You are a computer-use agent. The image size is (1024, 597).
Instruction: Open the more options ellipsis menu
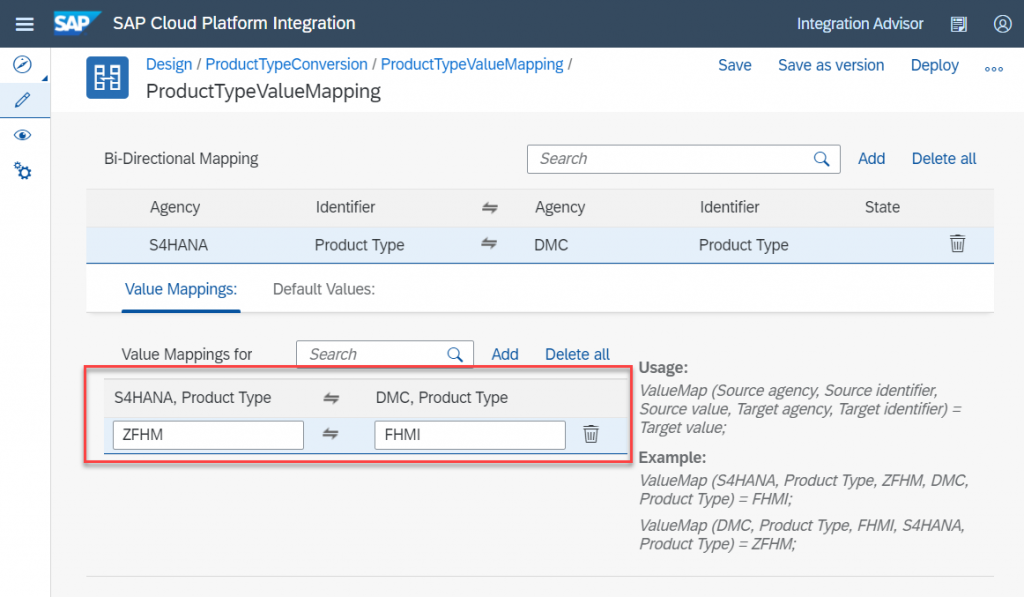coord(993,69)
